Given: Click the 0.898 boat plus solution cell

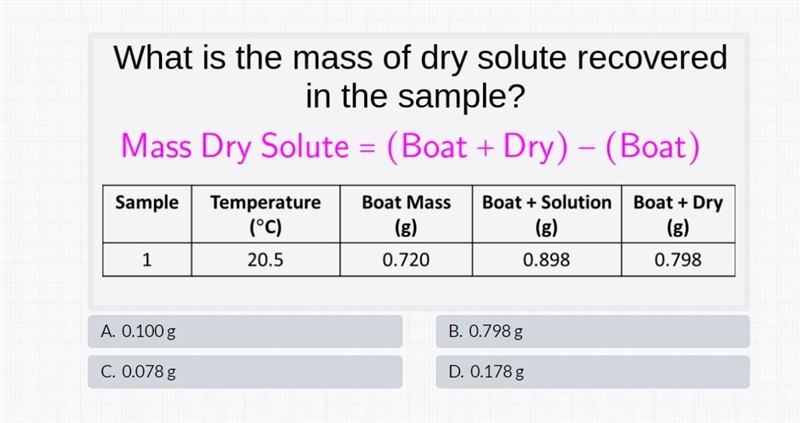Looking at the screenshot, I should click(x=547, y=260).
